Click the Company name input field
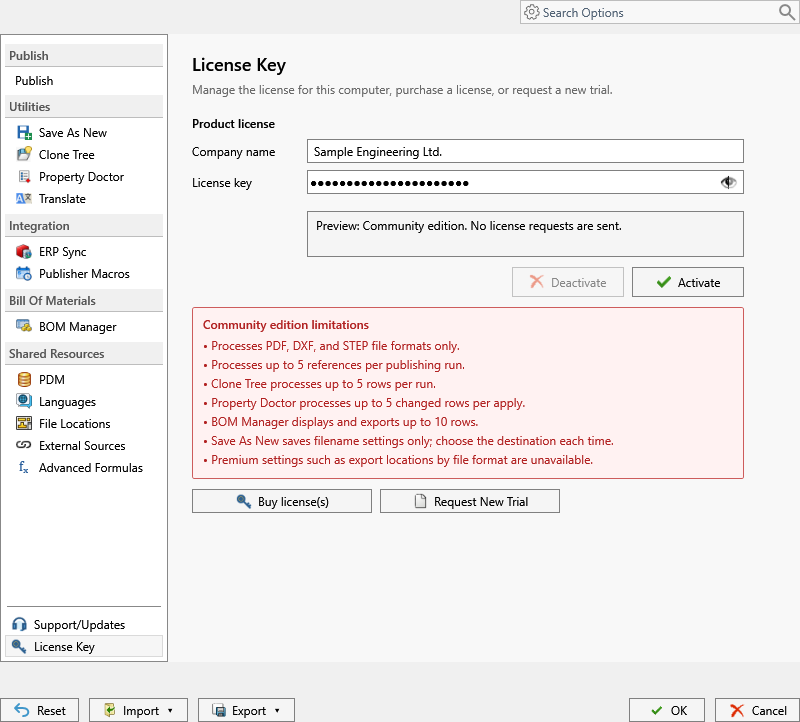Screen dimensions: 800x722 point(525,152)
